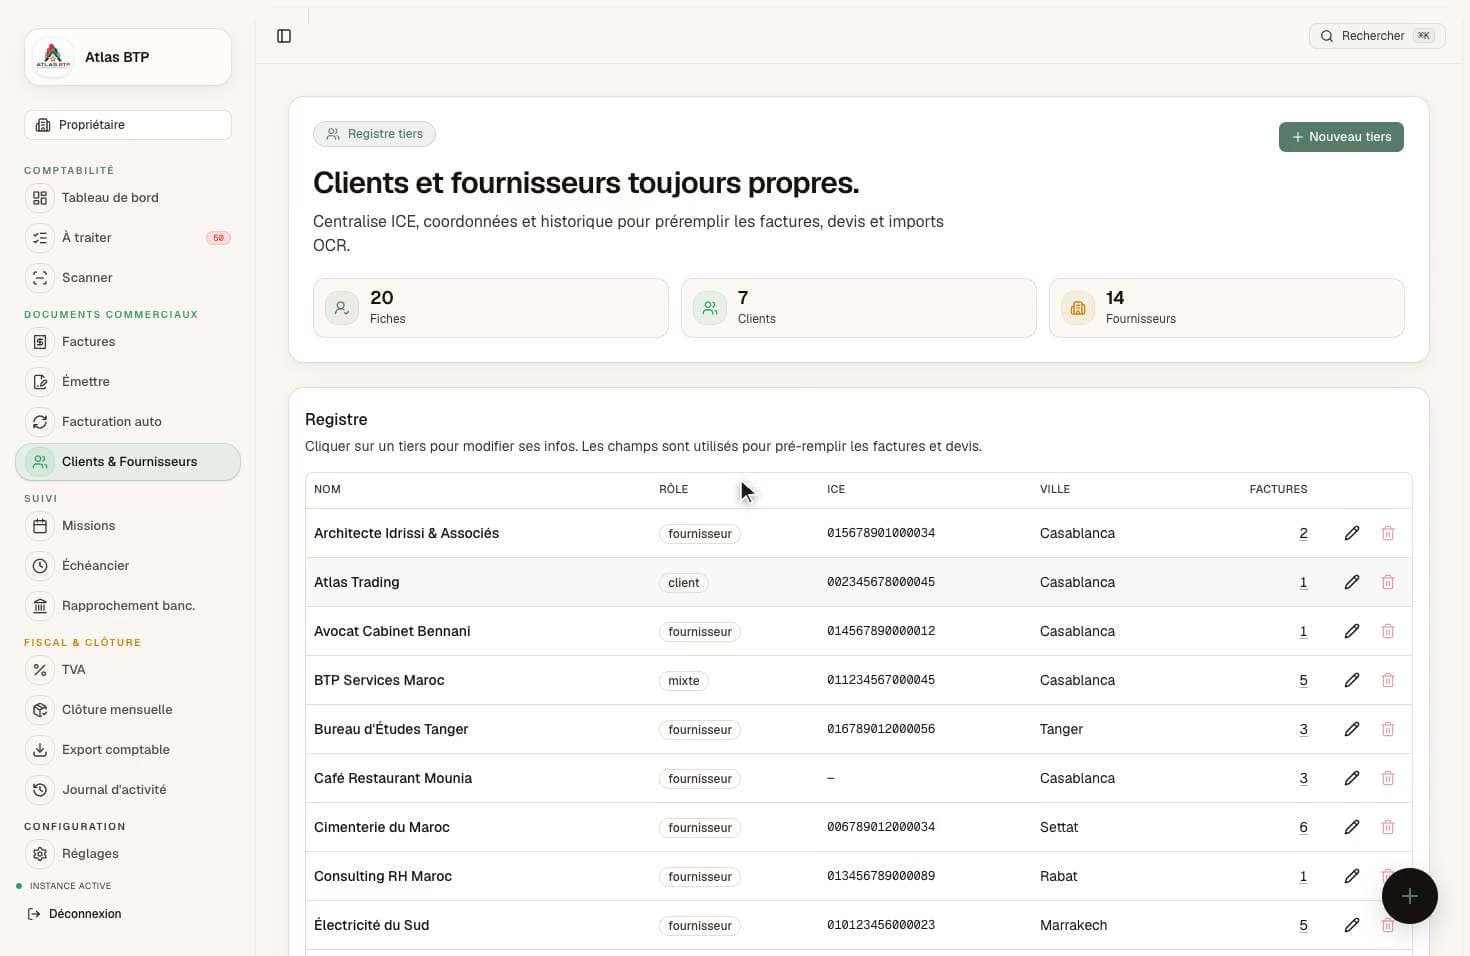Delete Avocat Cabinet Bennani with trash icon
Screen dimensions: 1470x956
pos(1388,631)
